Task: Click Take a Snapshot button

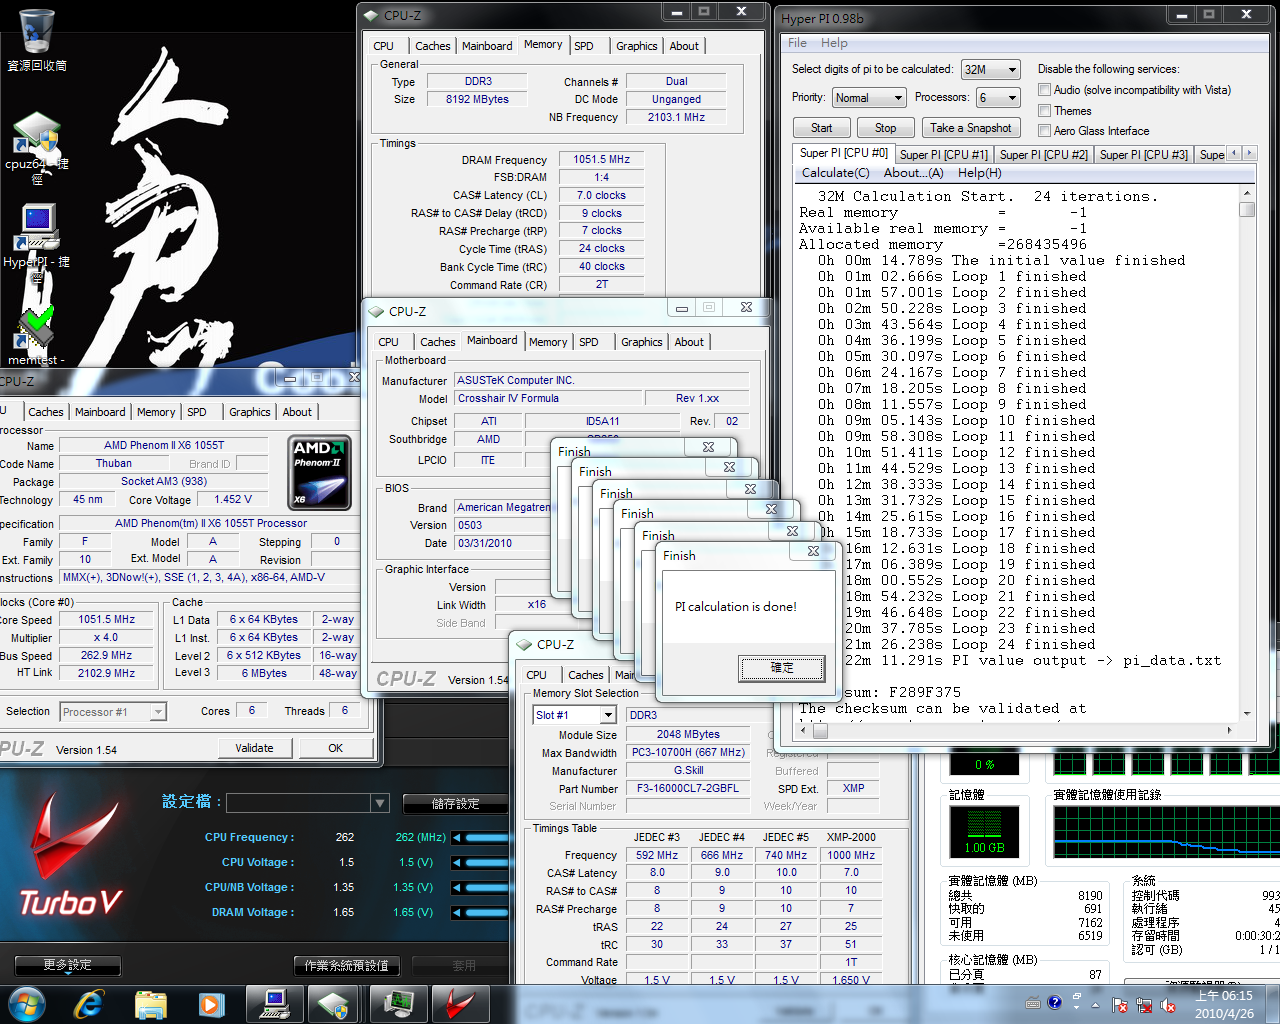Action: pos(970,128)
